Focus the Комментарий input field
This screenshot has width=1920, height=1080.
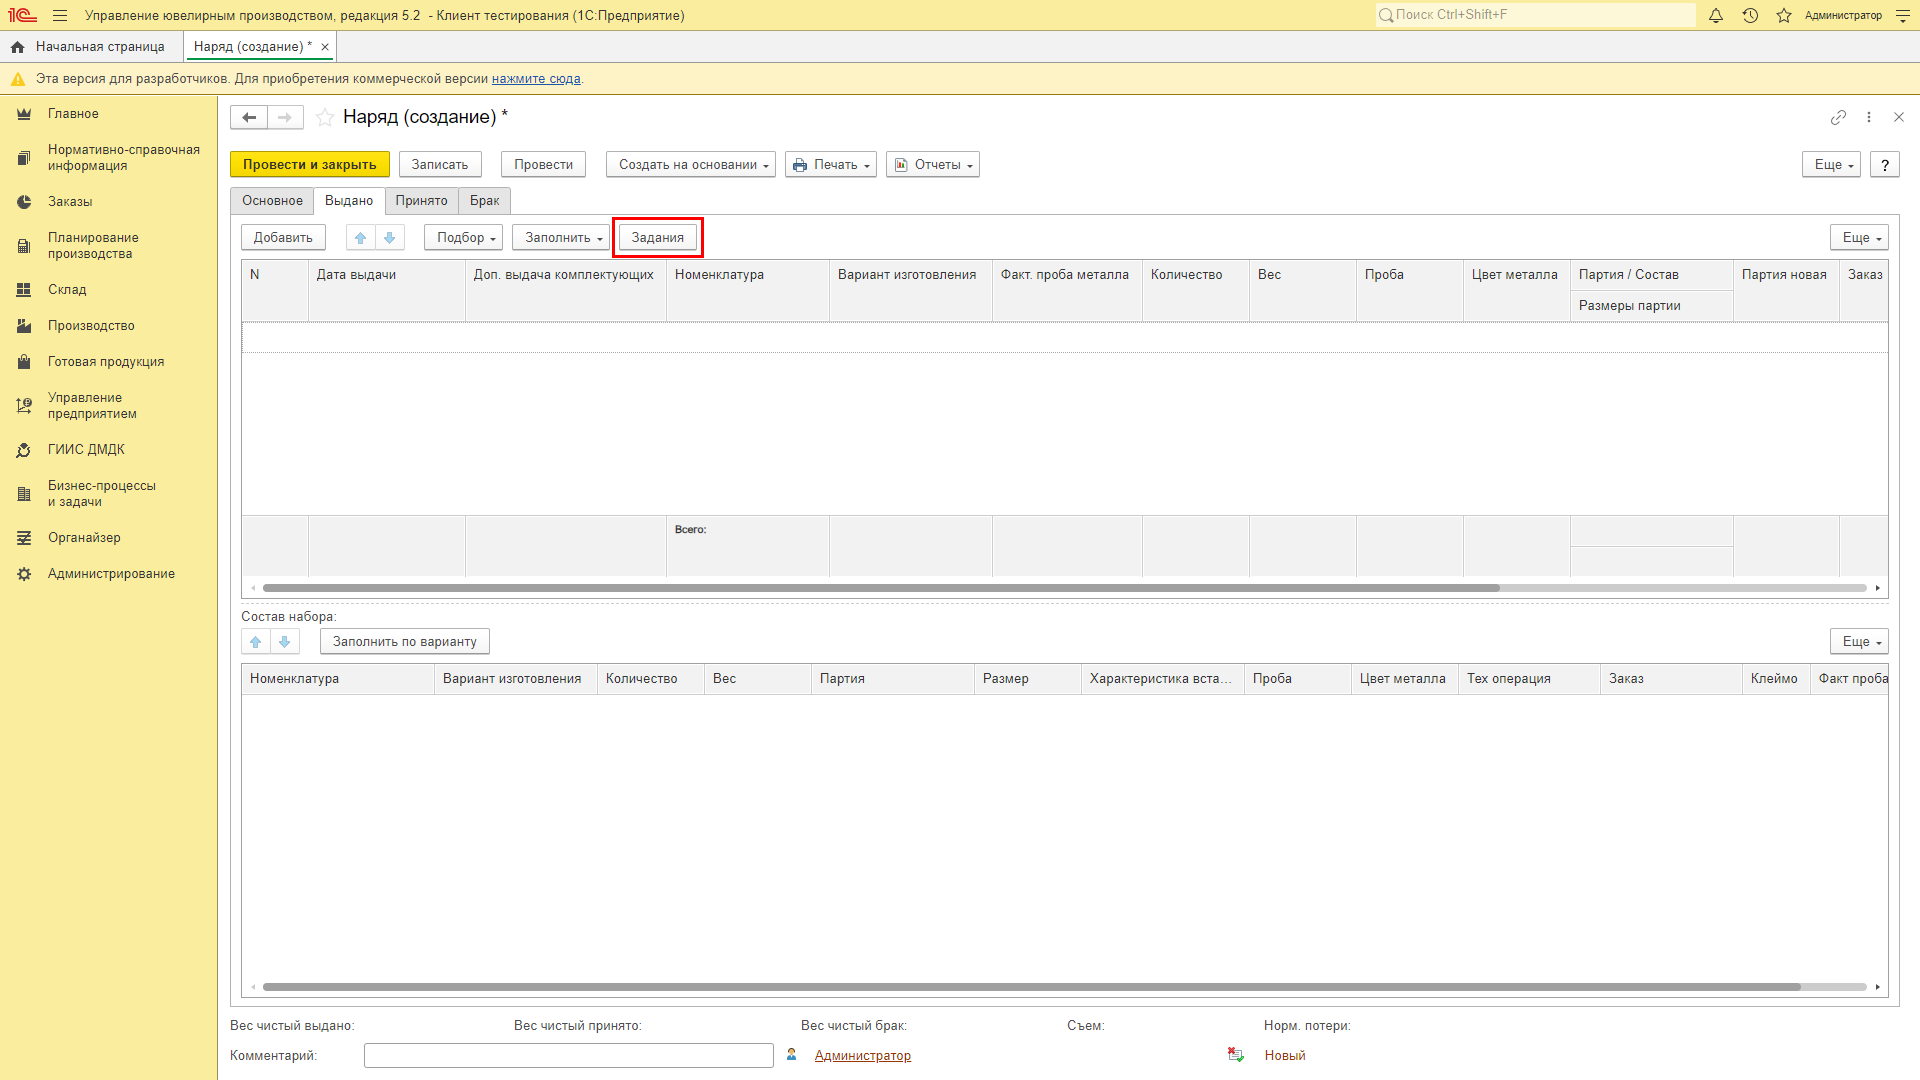click(x=568, y=1055)
